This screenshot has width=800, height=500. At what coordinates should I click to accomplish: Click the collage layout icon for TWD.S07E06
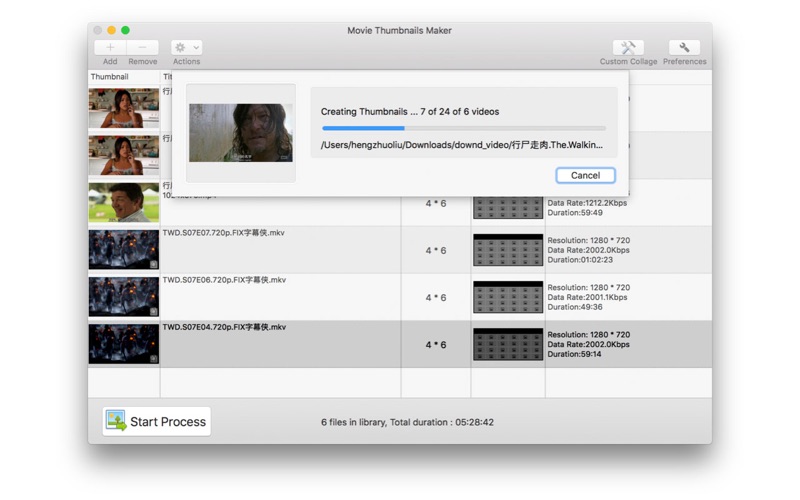[508, 297]
